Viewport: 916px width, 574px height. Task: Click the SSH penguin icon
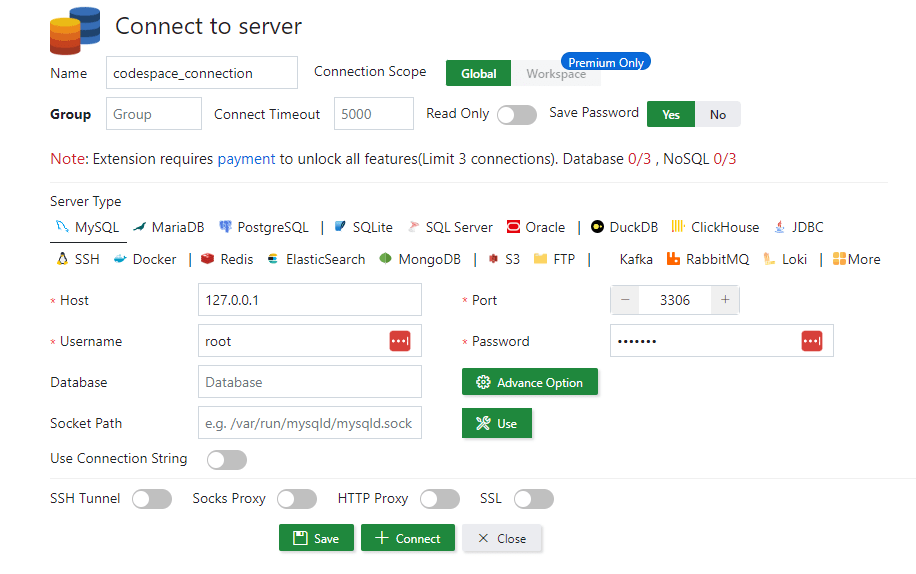click(62, 259)
